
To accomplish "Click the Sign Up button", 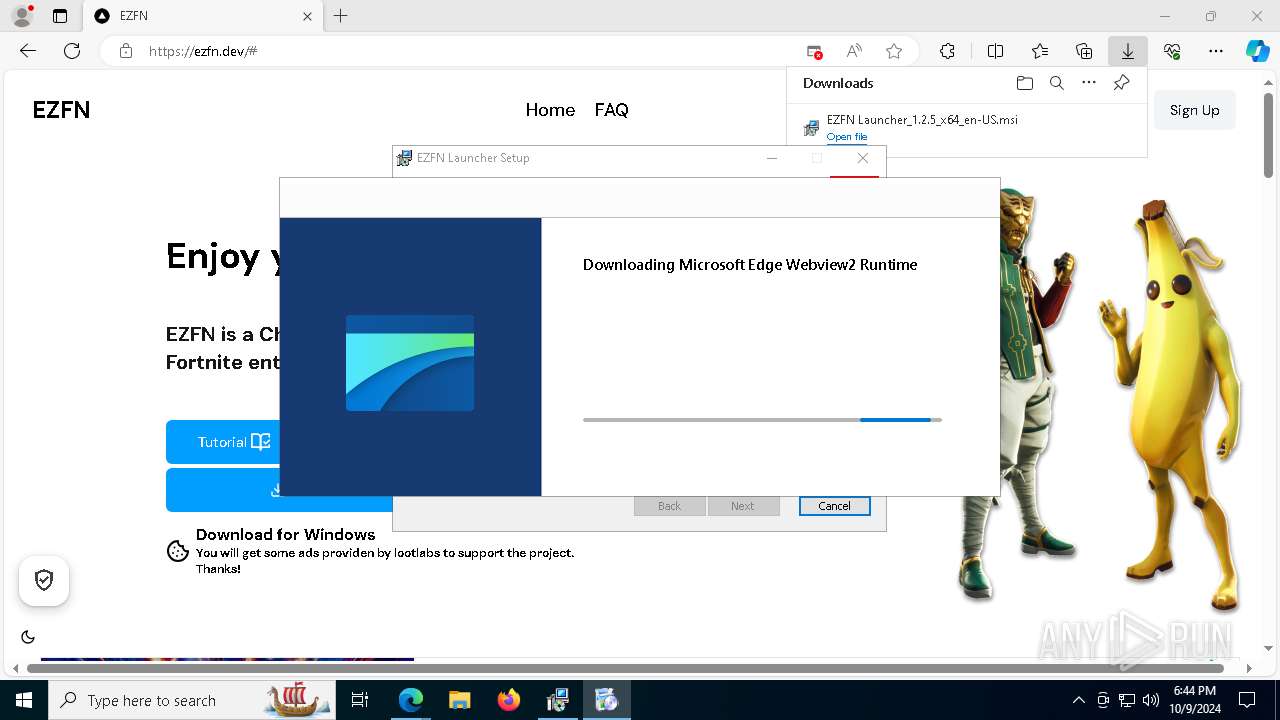I will coord(1195,110).
